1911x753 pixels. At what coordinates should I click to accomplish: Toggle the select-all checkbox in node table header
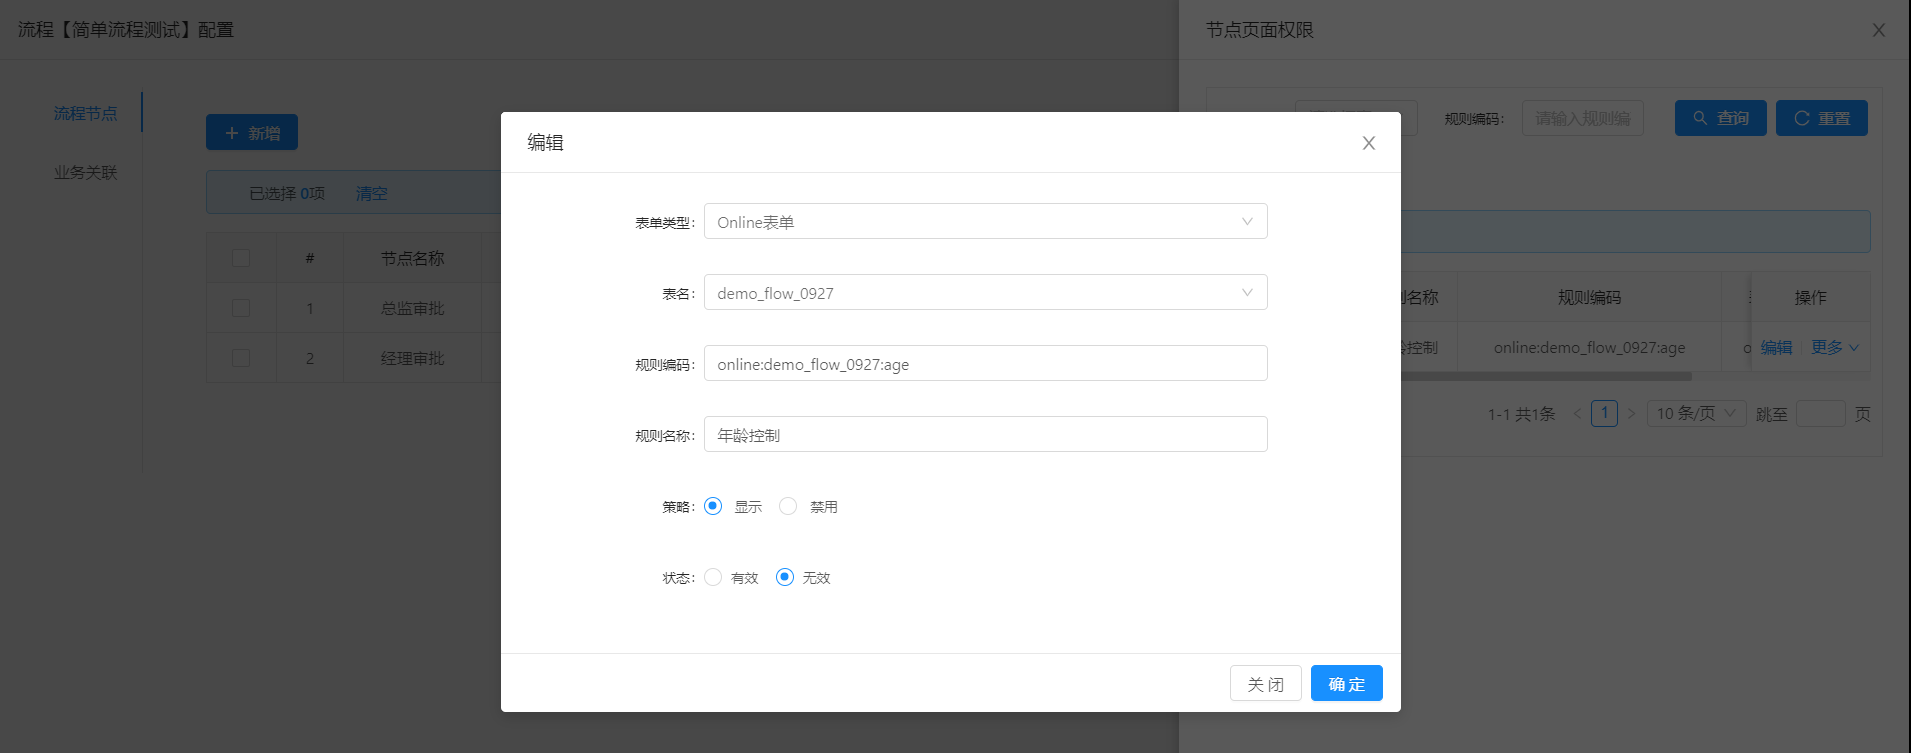(241, 258)
